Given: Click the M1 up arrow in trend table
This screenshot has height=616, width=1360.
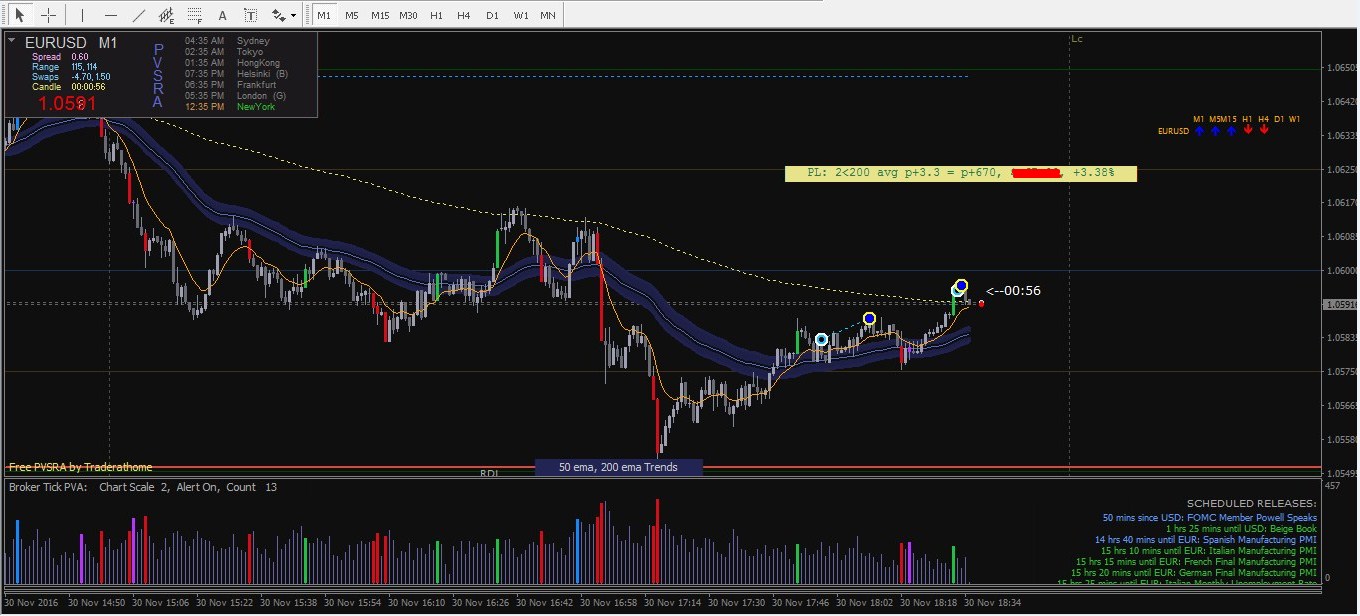Looking at the screenshot, I should 1198,131.
